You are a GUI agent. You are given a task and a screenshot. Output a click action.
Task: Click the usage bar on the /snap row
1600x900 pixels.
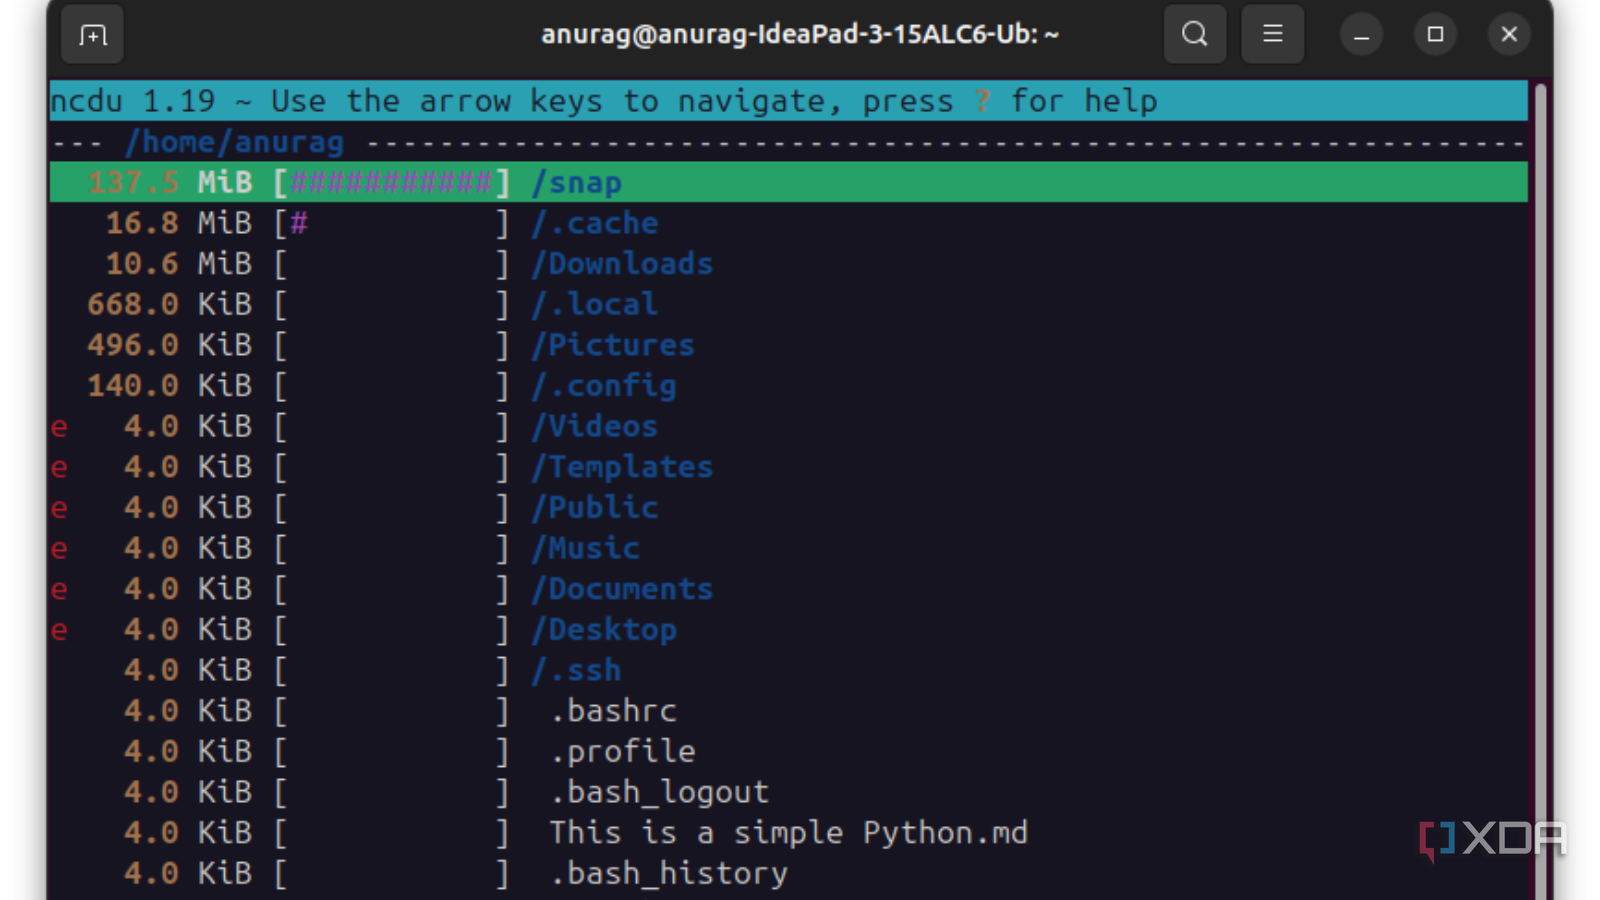pos(391,182)
